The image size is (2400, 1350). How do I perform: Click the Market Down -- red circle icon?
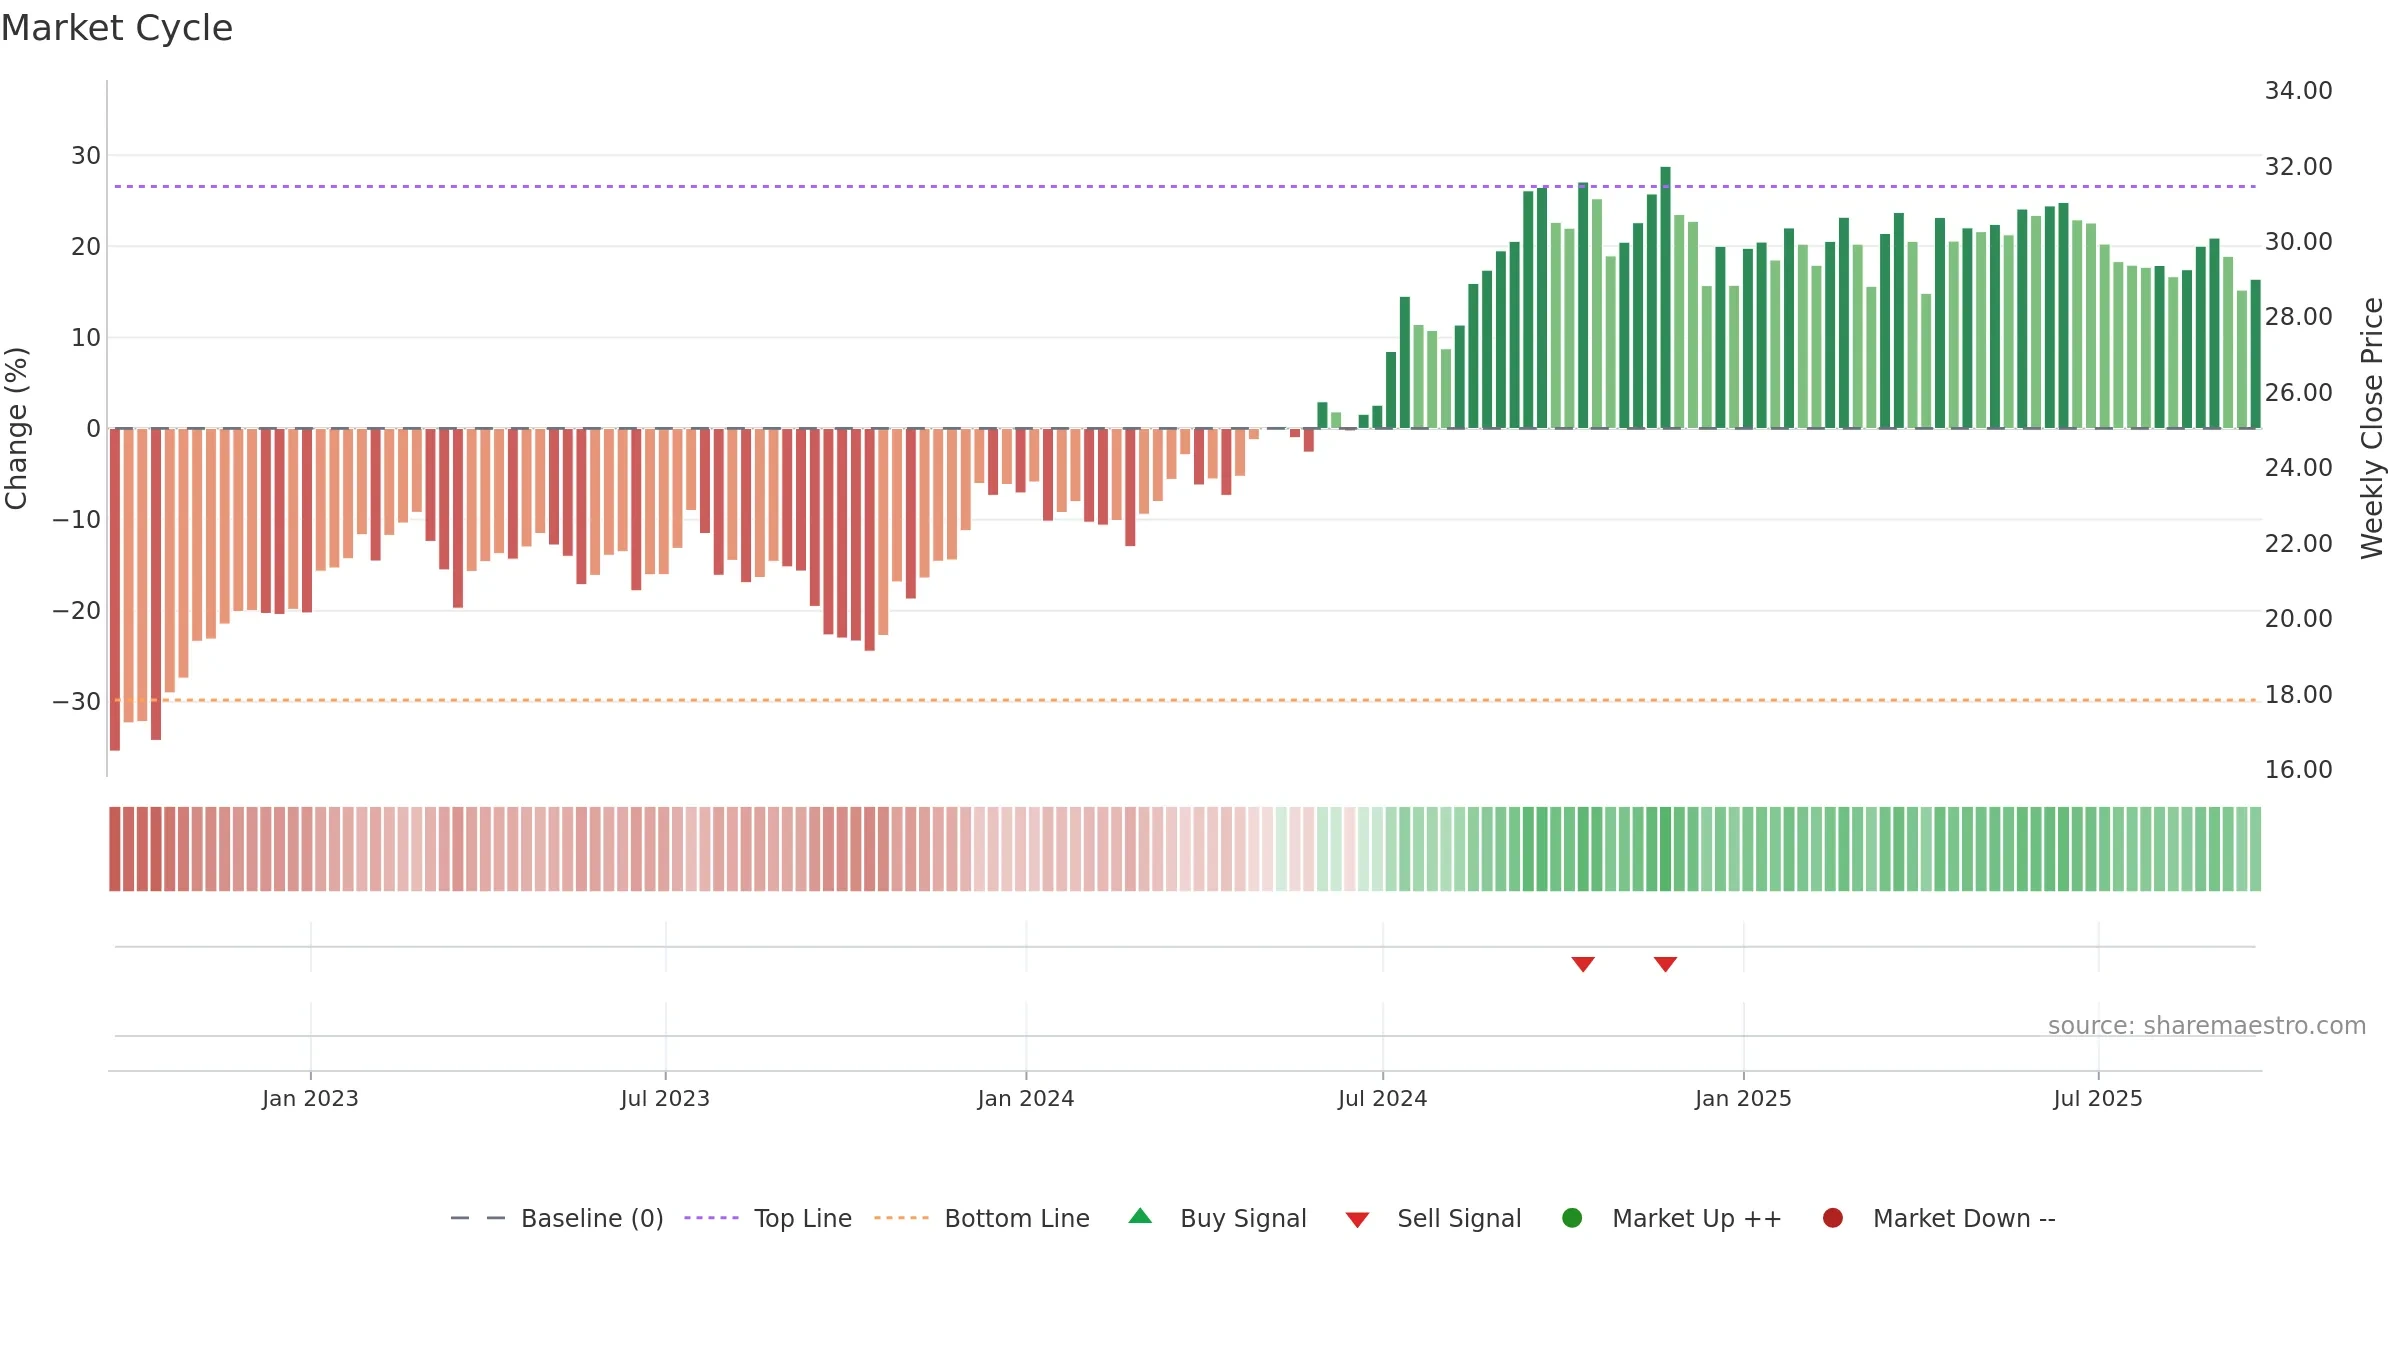click(1833, 1218)
